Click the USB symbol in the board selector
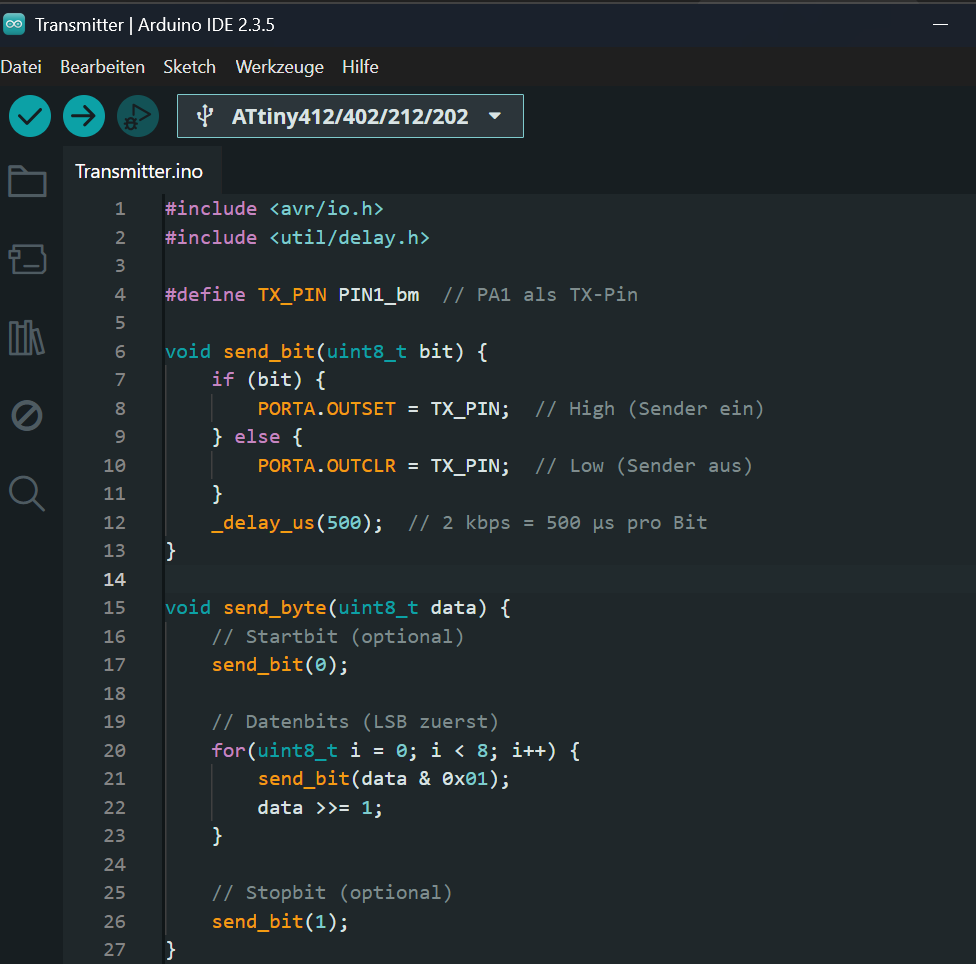976x964 pixels. point(205,116)
